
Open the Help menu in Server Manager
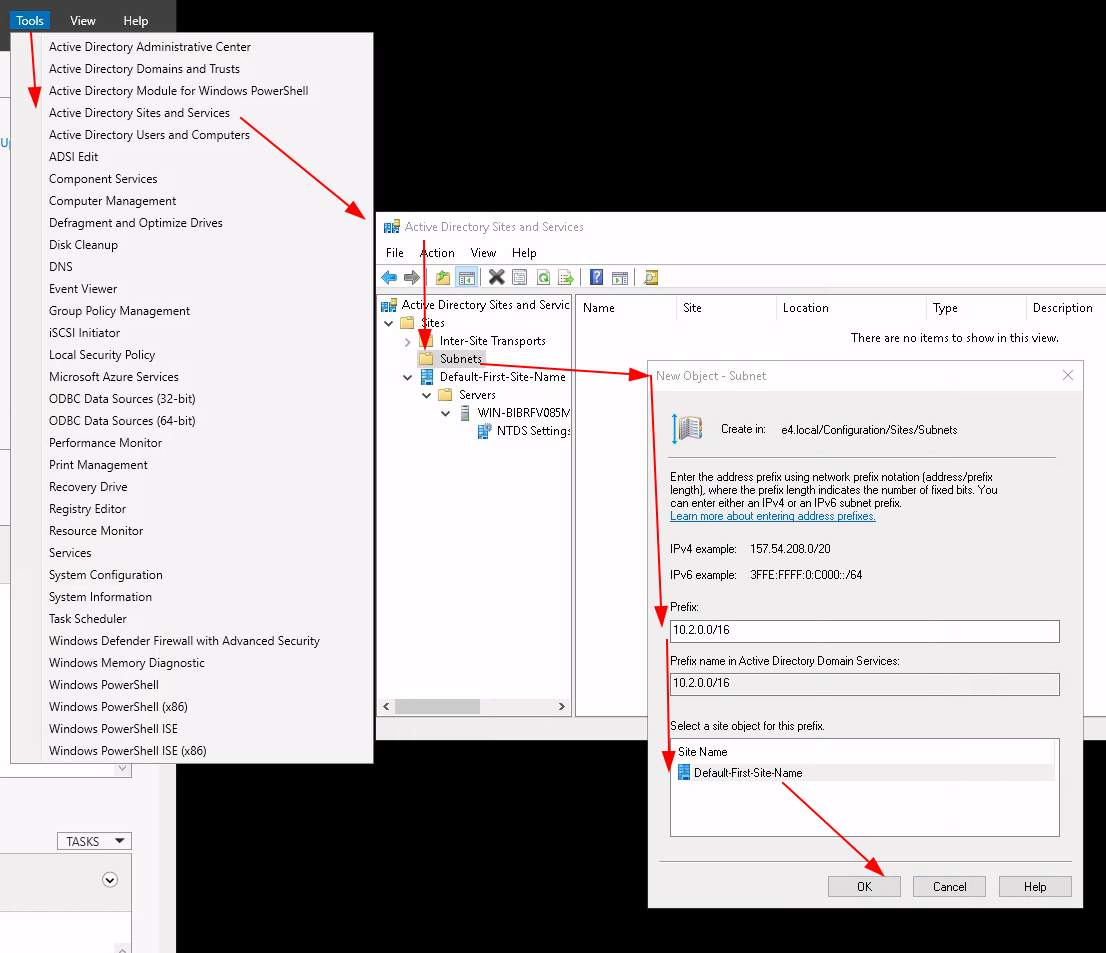[x=135, y=20]
